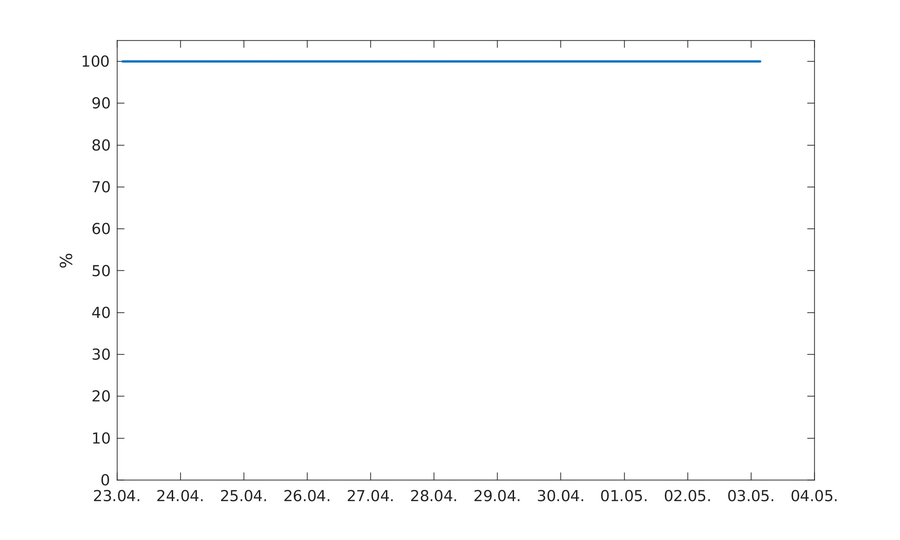Click the x-axis date 28.04.

(x=434, y=496)
